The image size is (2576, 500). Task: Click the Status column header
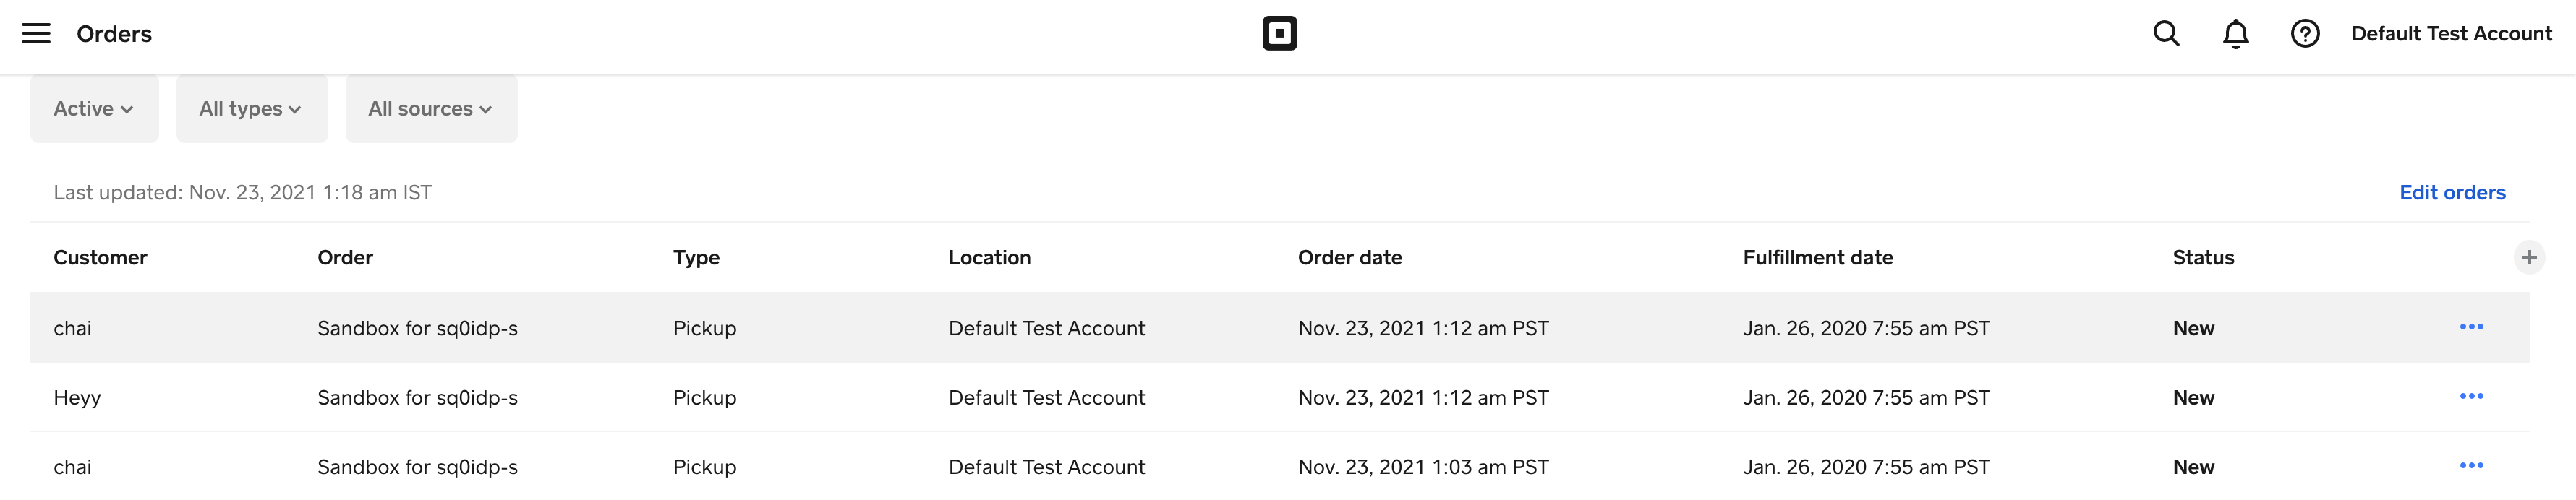click(2203, 258)
